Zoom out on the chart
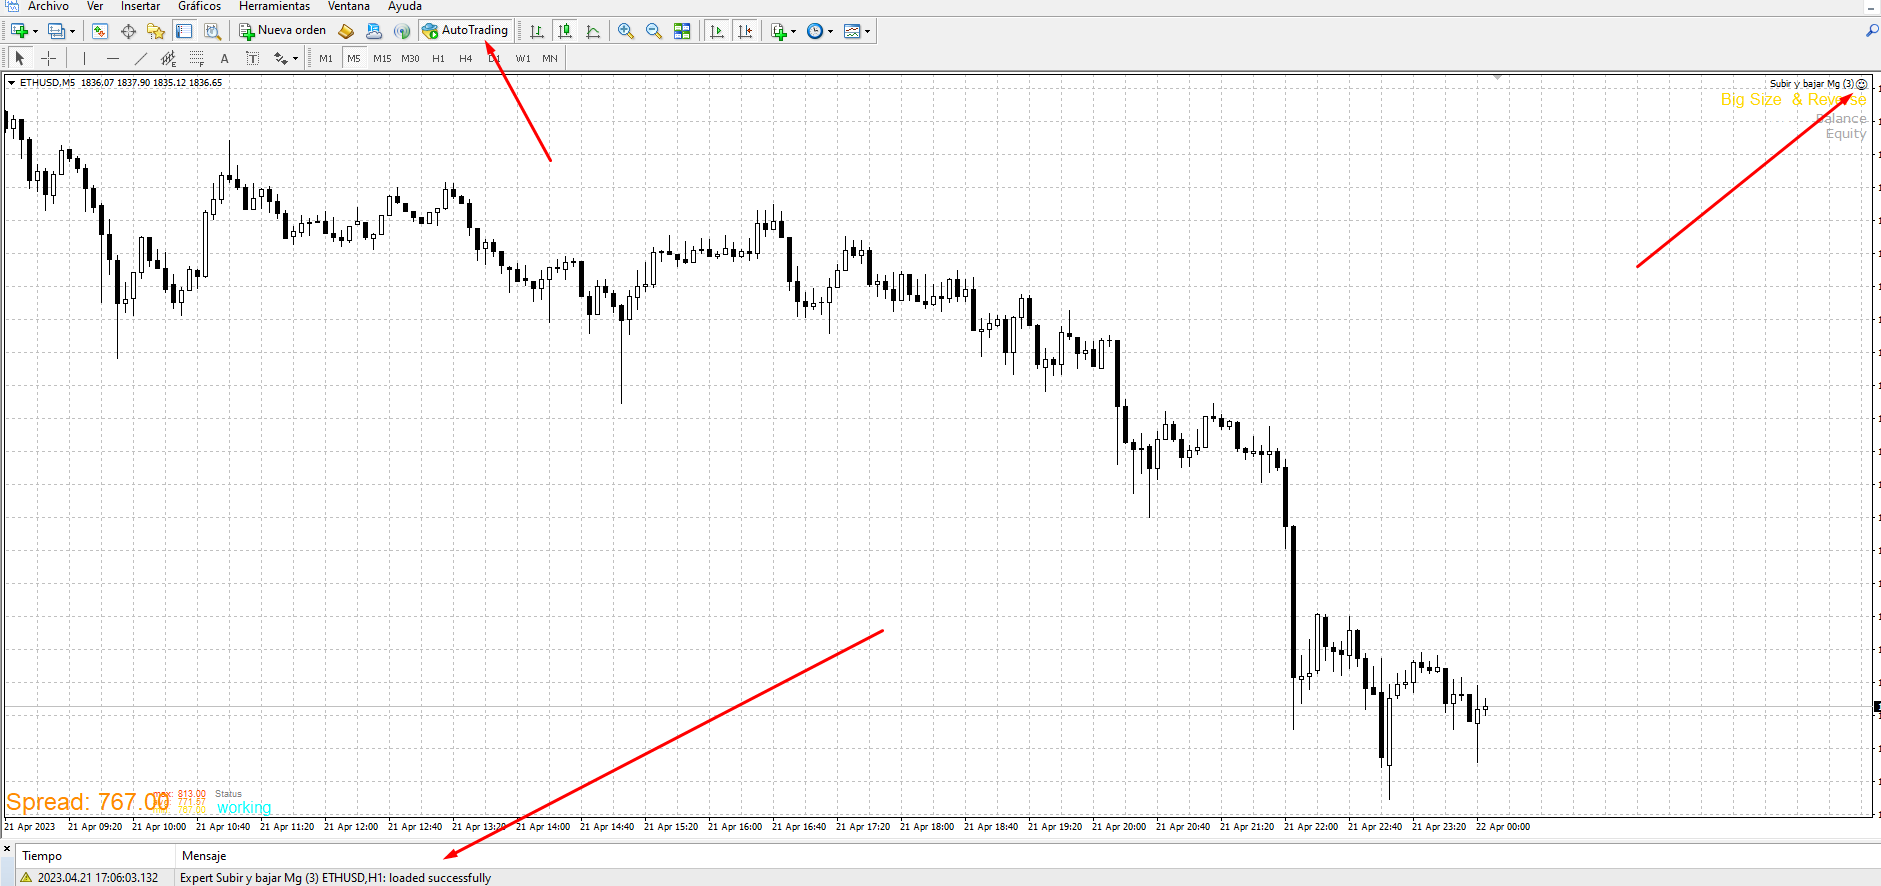 pos(654,31)
